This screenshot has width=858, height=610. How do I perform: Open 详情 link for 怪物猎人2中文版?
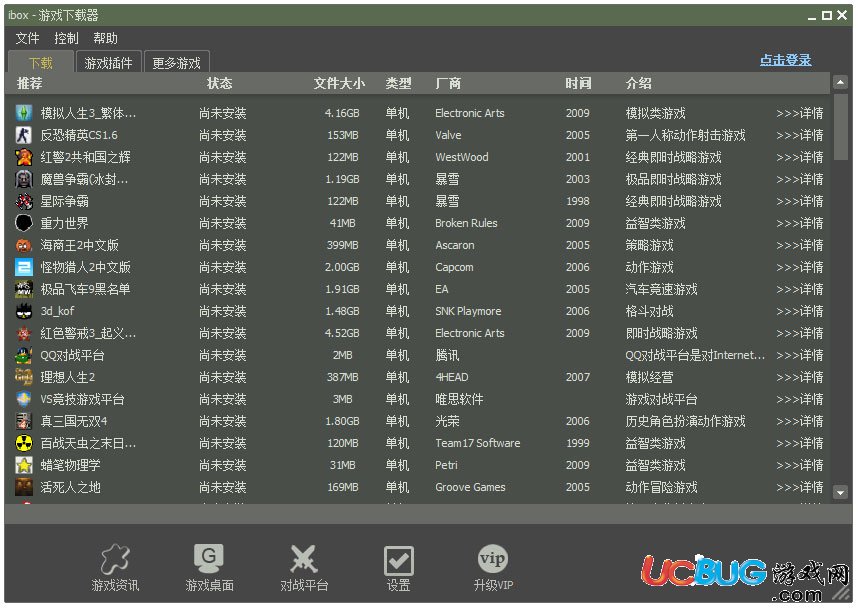tap(799, 267)
